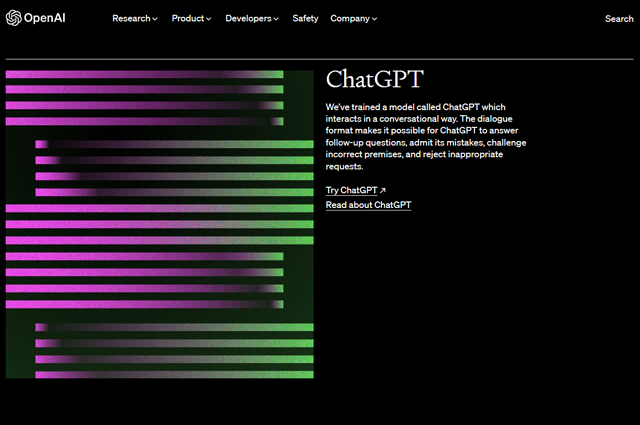Click the ChatGPT description paragraph

pos(425,136)
